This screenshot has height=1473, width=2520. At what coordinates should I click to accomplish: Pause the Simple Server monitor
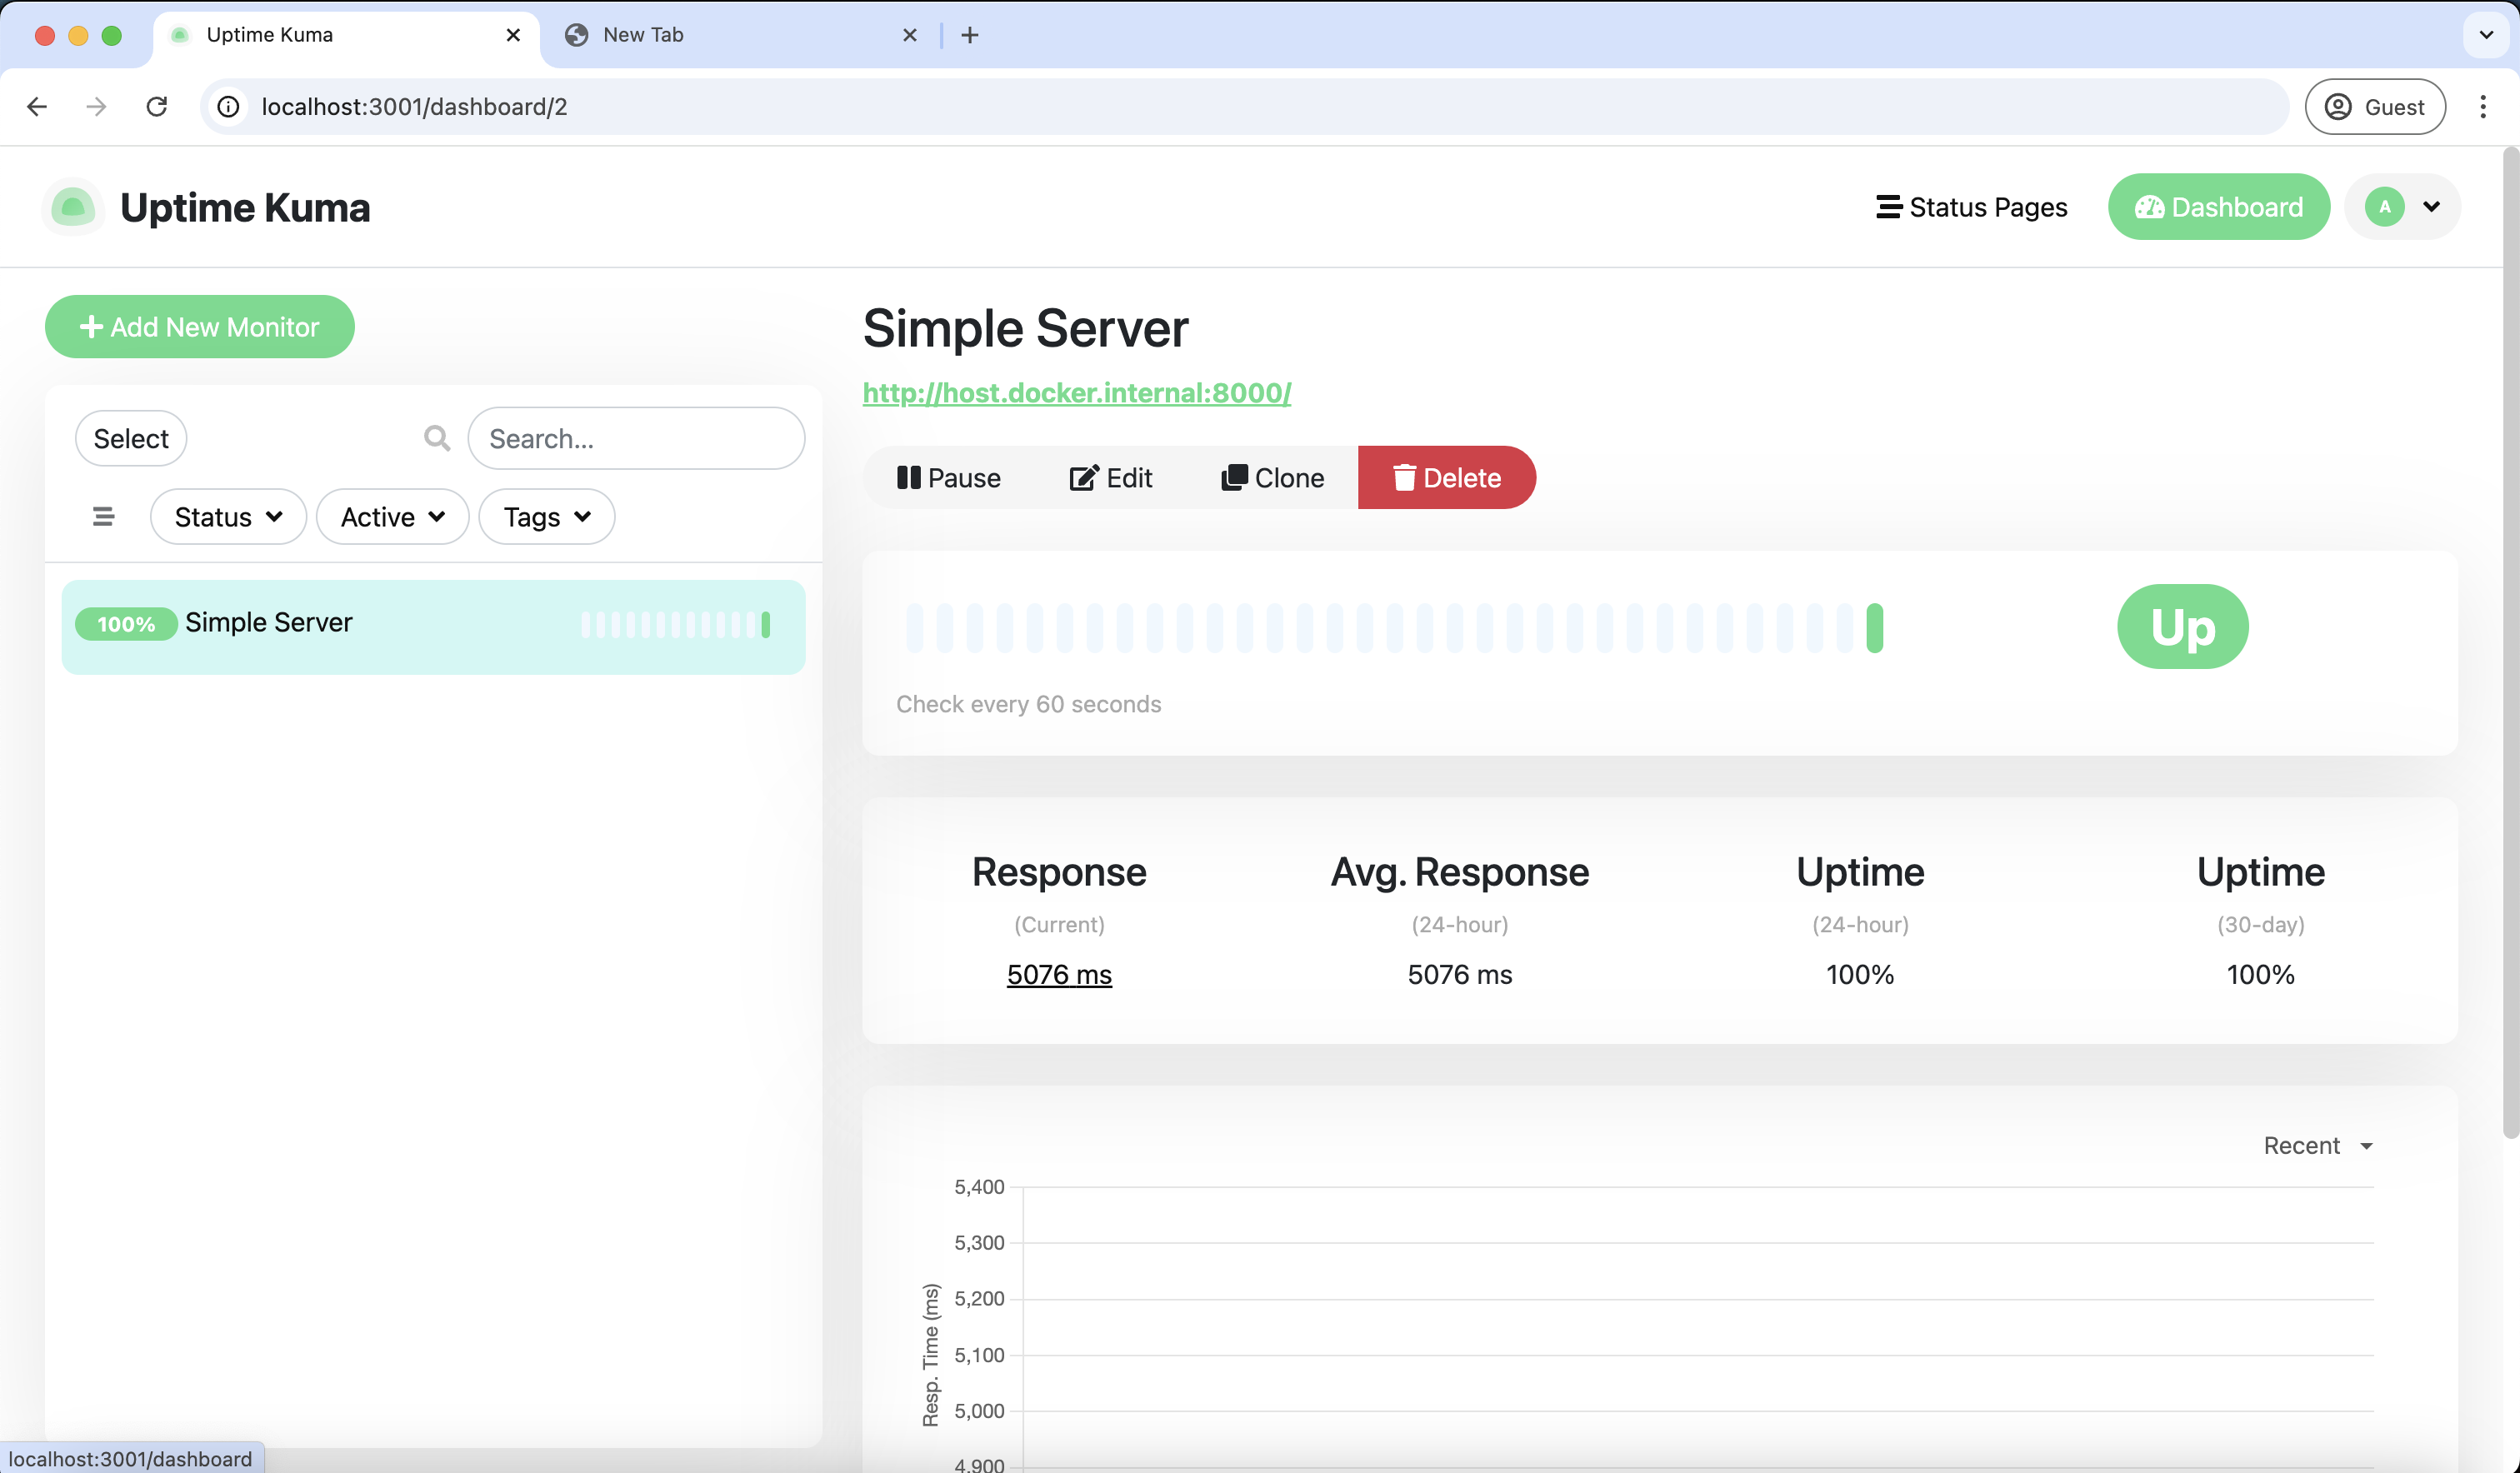tap(948, 478)
